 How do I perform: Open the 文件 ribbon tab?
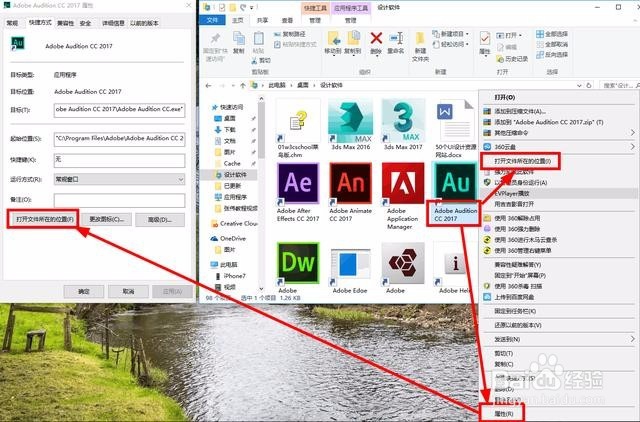[x=212, y=20]
